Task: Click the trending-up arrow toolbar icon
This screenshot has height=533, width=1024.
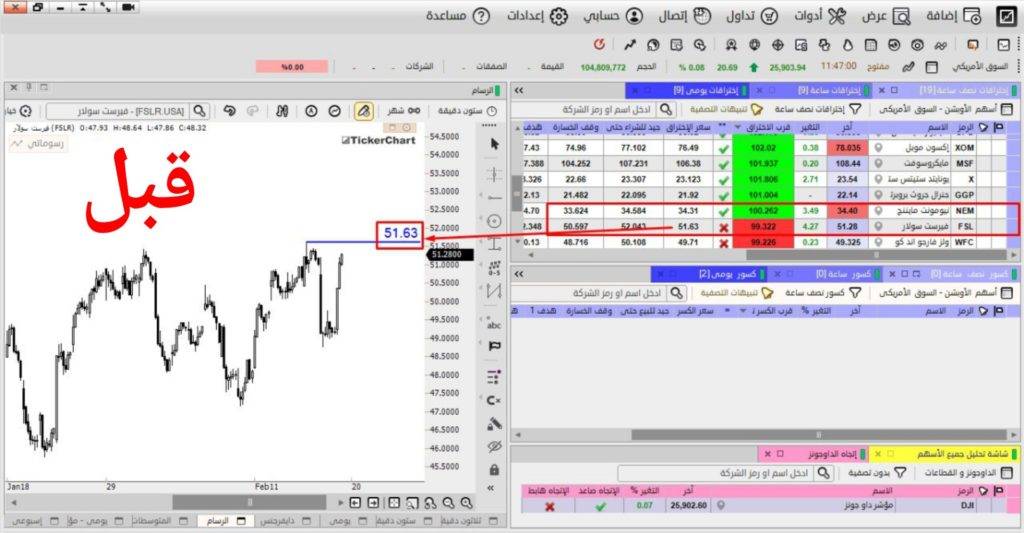Action: 630,44
